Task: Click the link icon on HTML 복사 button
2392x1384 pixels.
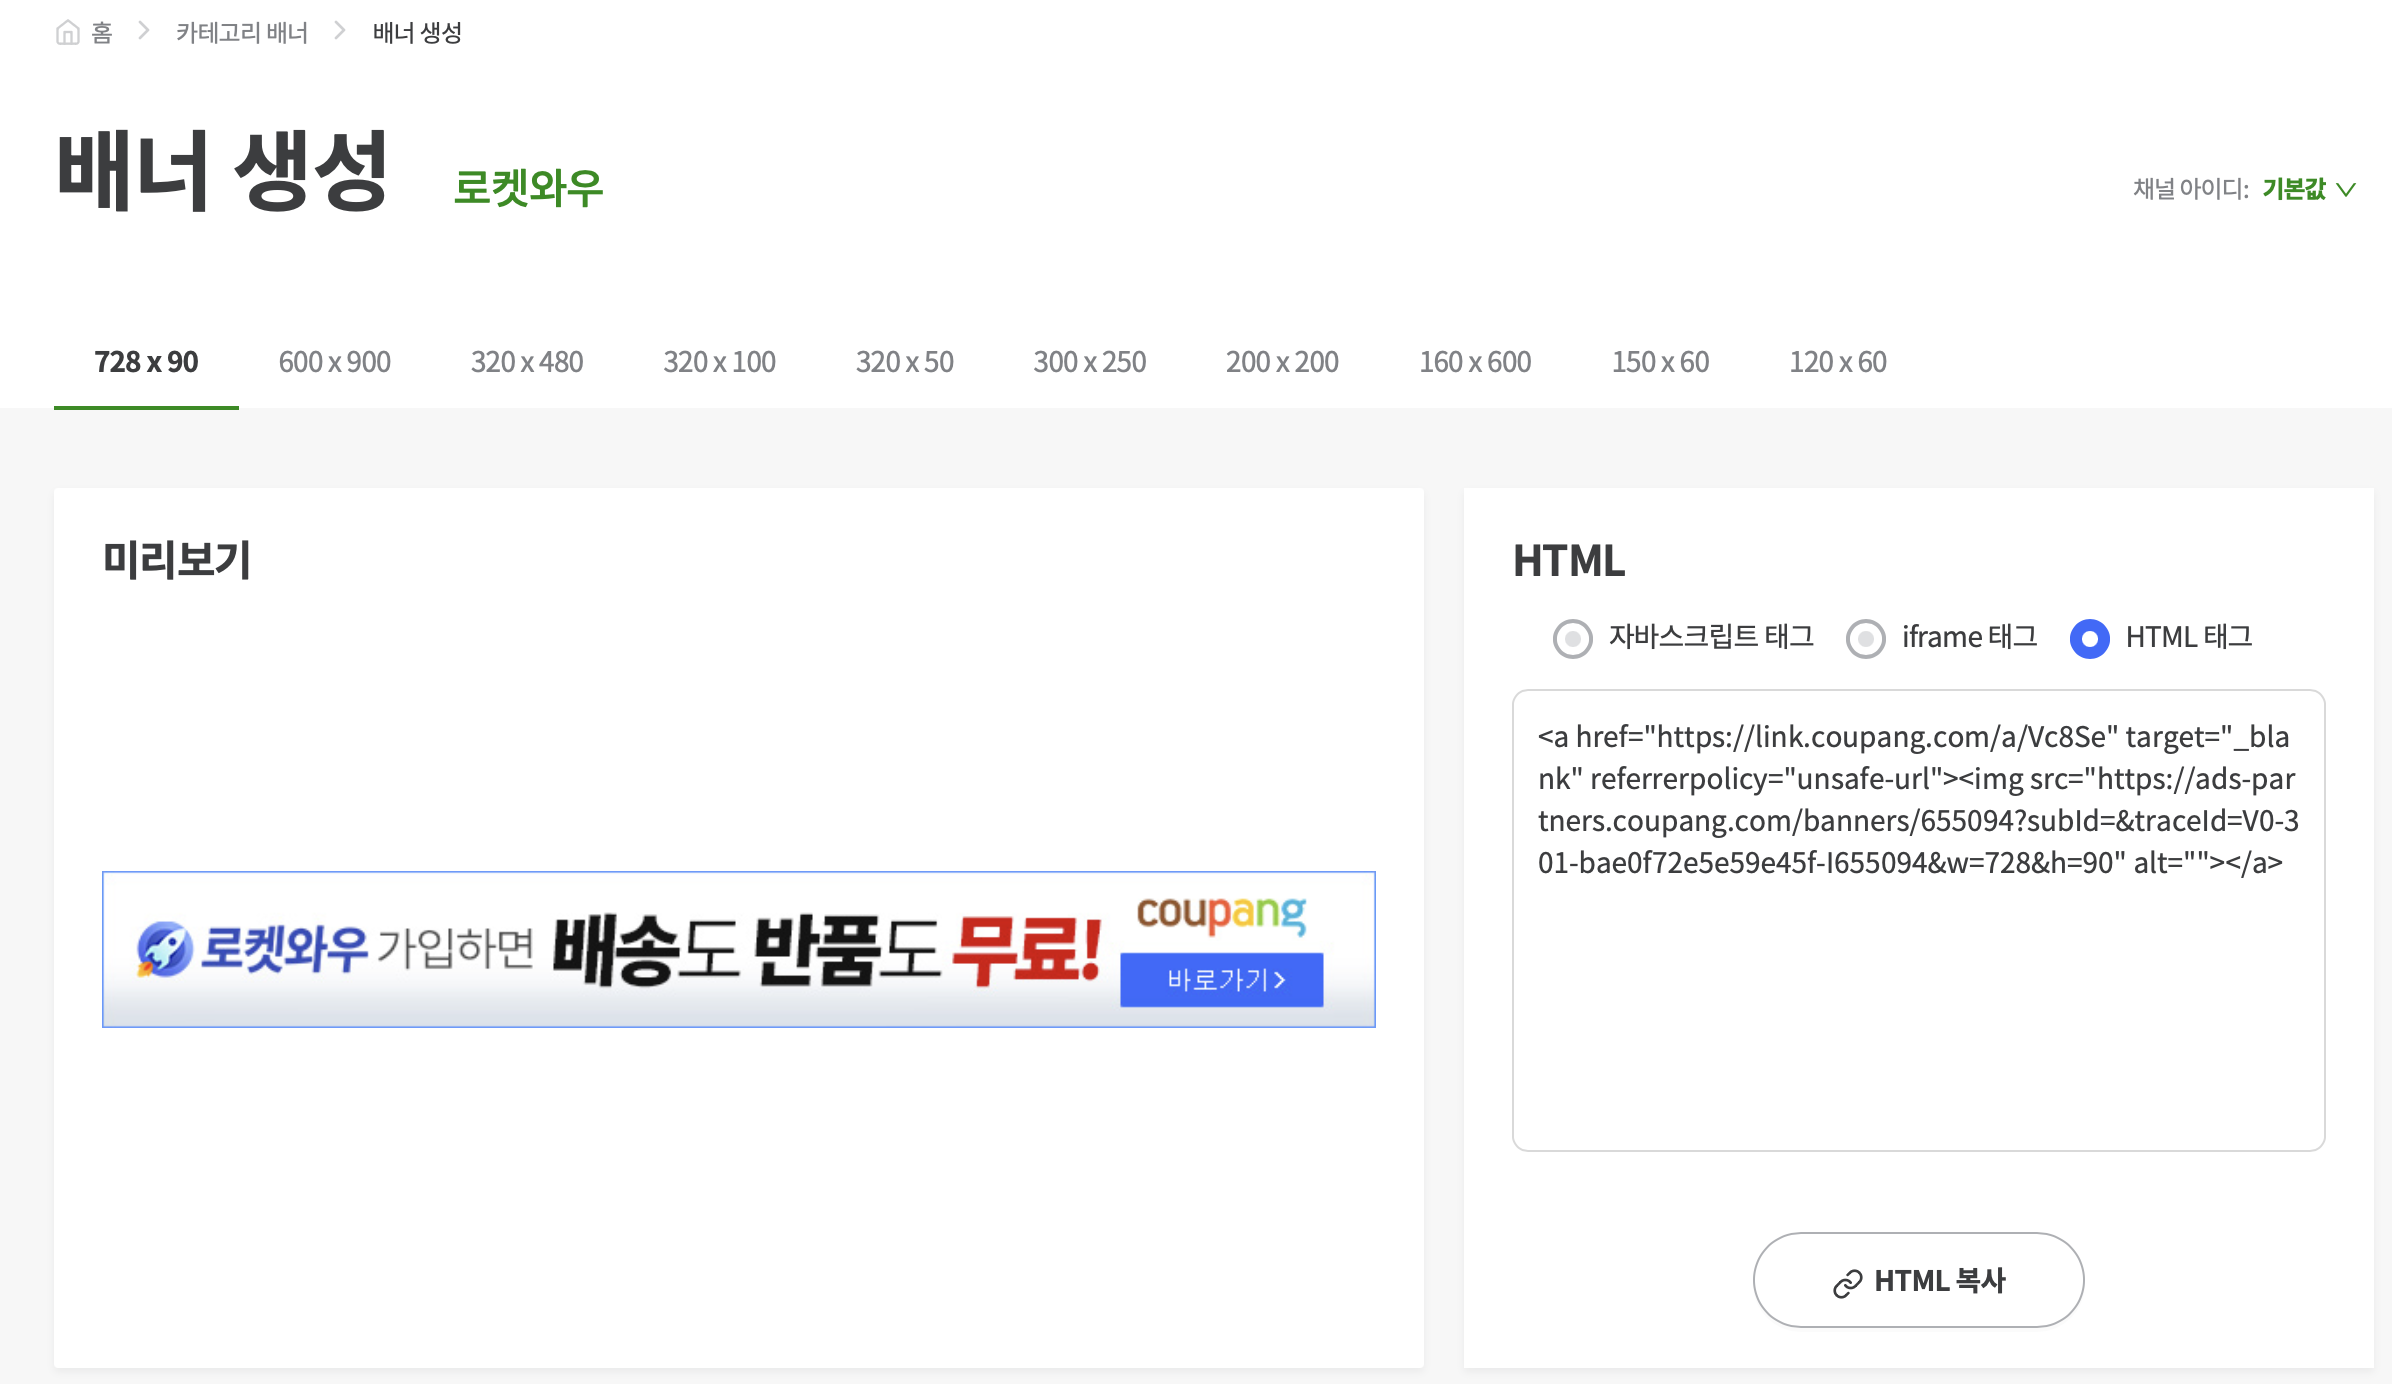Action: [1847, 1282]
